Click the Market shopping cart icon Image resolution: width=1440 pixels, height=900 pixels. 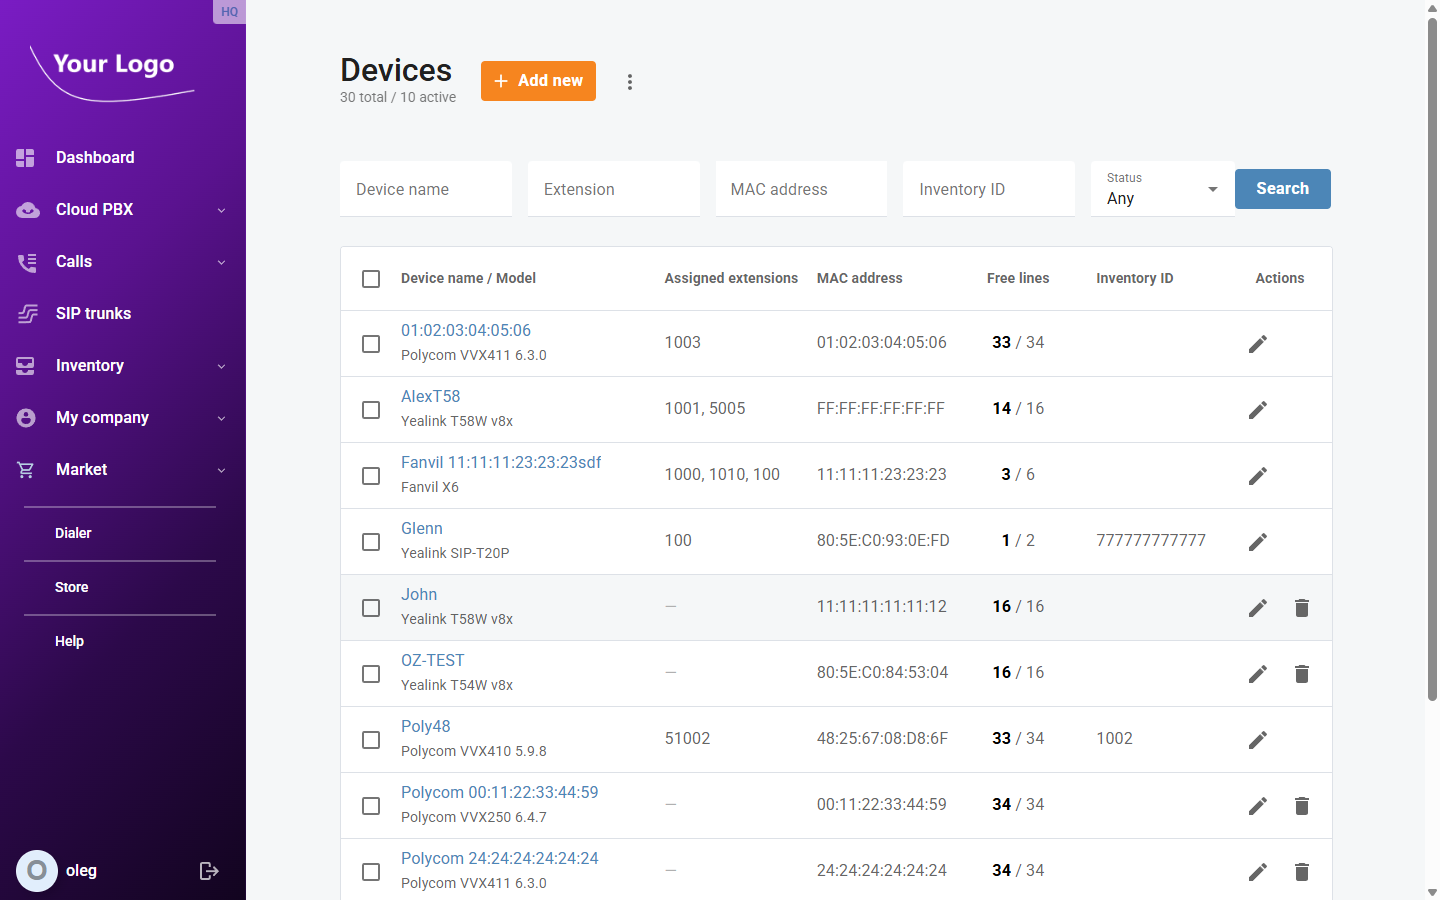click(x=26, y=469)
